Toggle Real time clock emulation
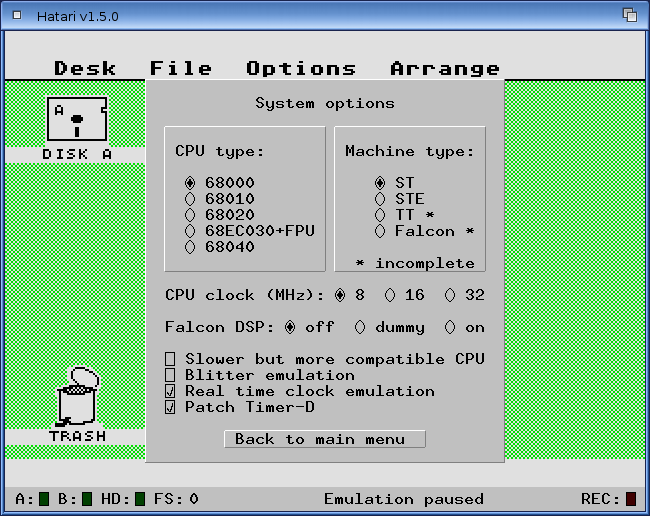This screenshot has width=650, height=516. tap(170, 391)
